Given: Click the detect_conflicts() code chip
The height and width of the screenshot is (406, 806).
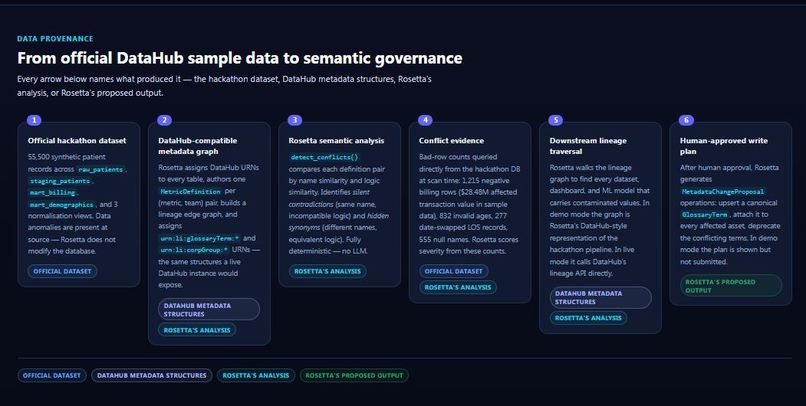Looking at the screenshot, I should tap(324, 157).
